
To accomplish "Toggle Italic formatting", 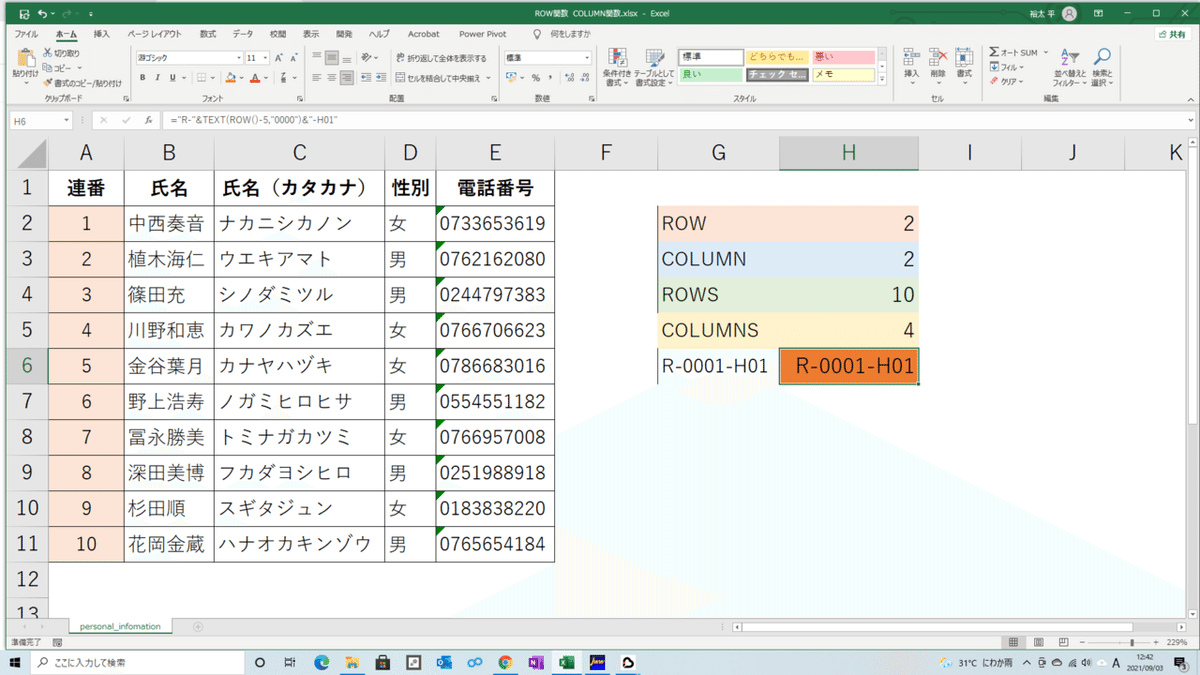I will (x=158, y=77).
